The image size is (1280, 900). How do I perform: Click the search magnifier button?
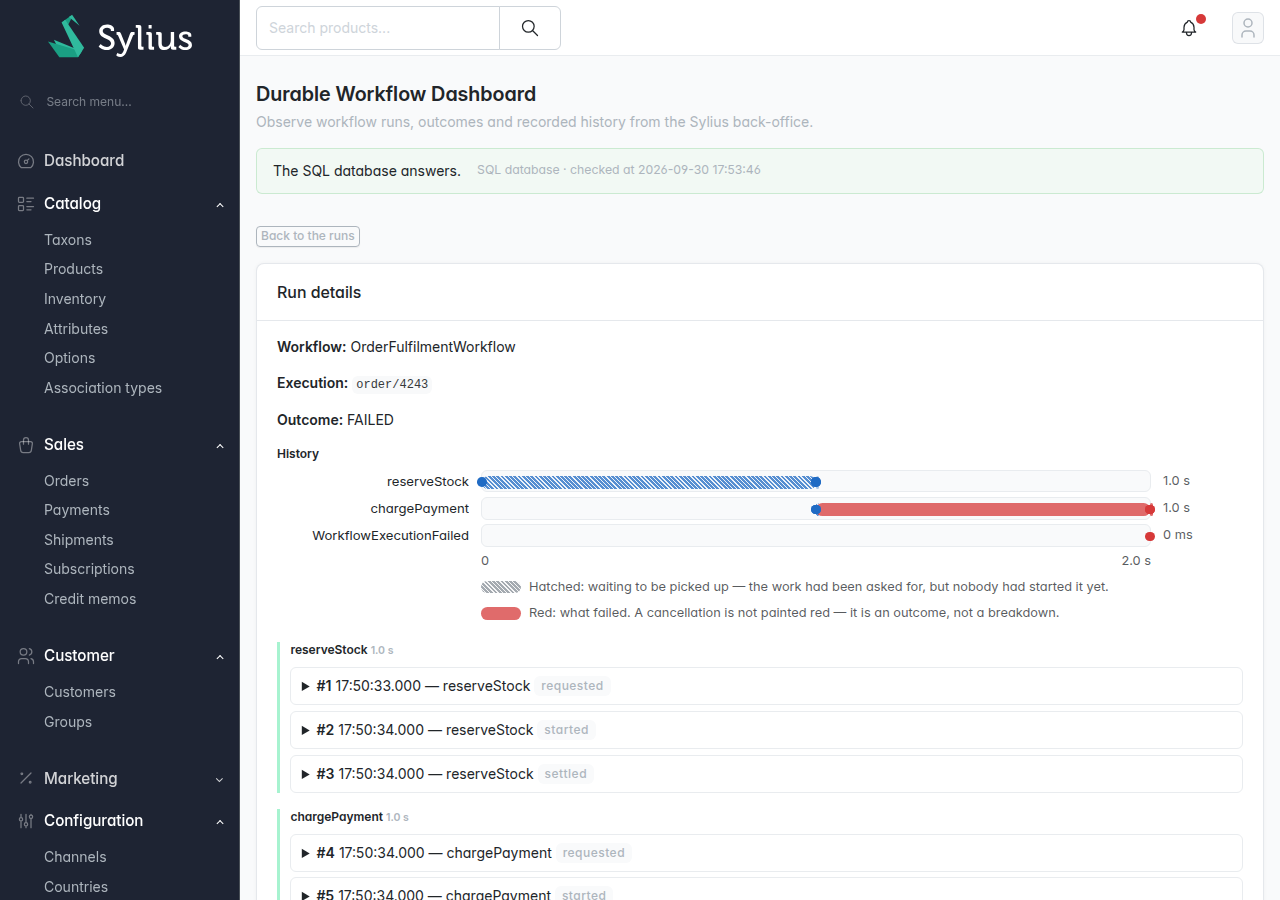(x=530, y=28)
